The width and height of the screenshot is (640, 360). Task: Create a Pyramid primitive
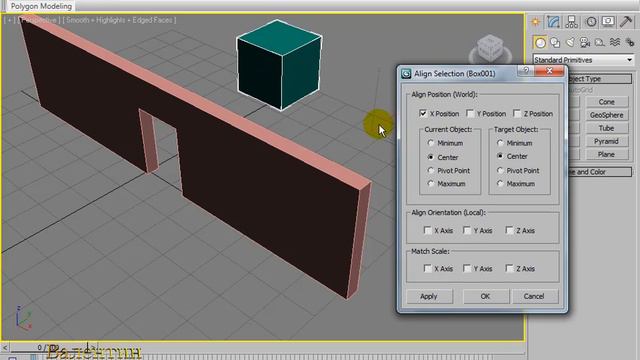click(x=607, y=141)
